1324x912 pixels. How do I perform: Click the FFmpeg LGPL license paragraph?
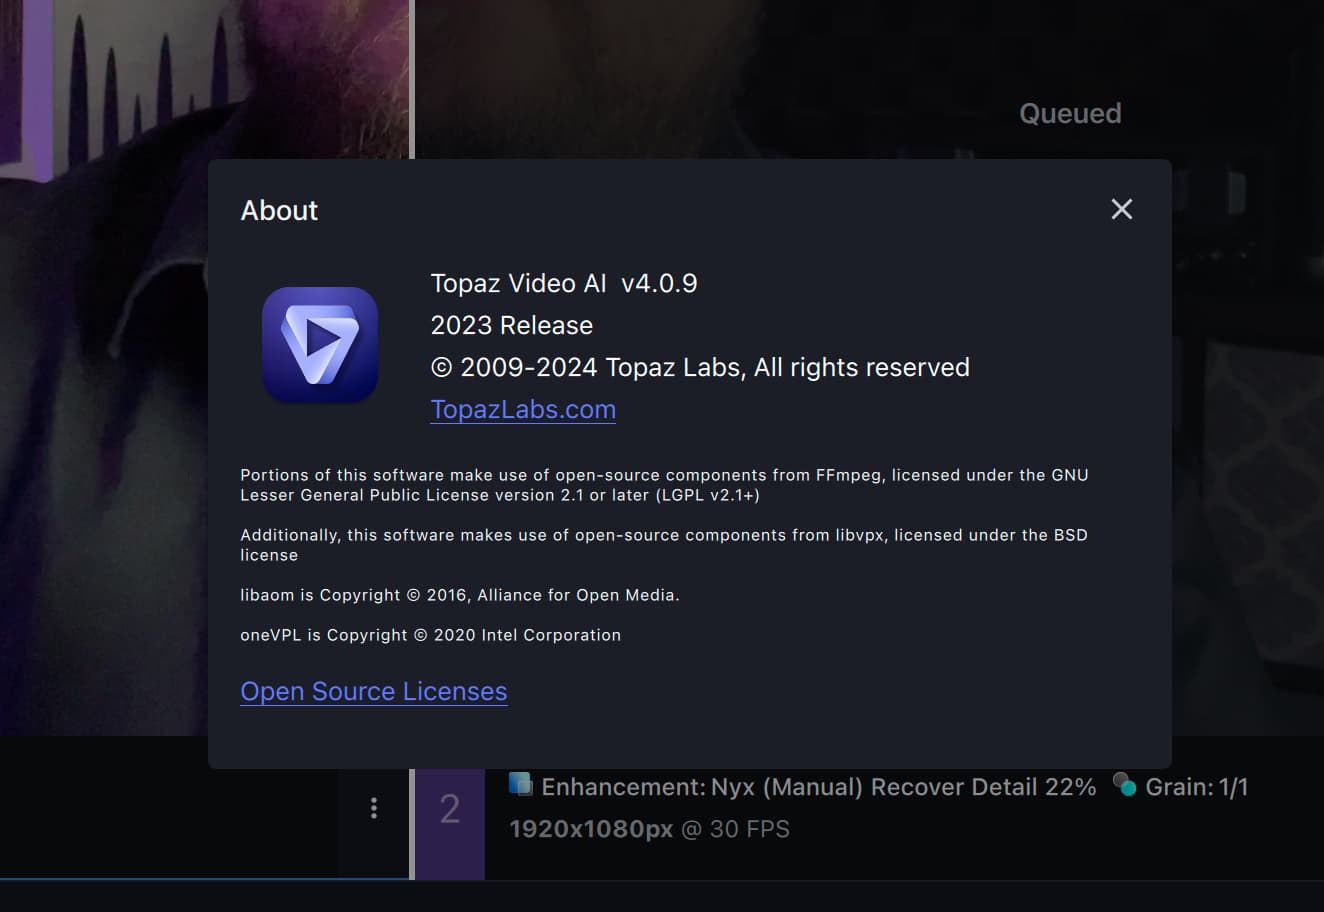[663, 485]
